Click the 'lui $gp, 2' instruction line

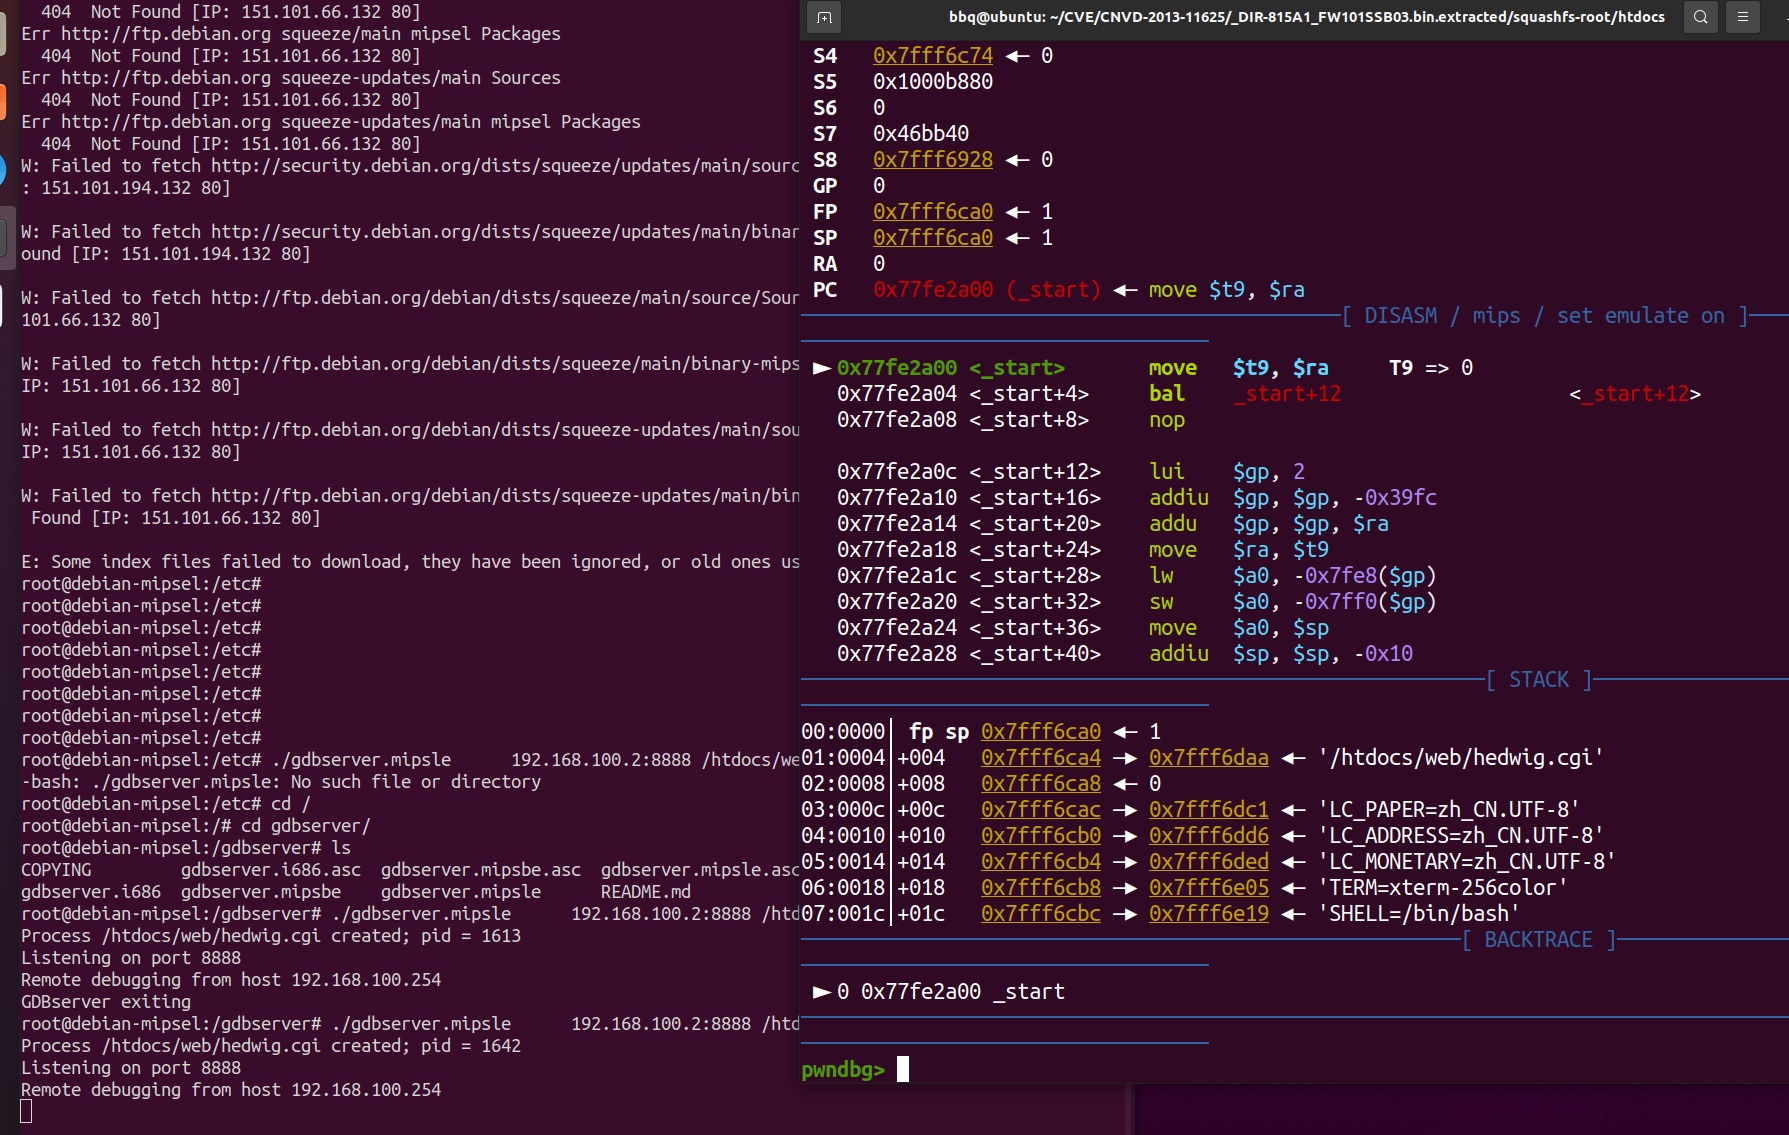click(x=1227, y=472)
